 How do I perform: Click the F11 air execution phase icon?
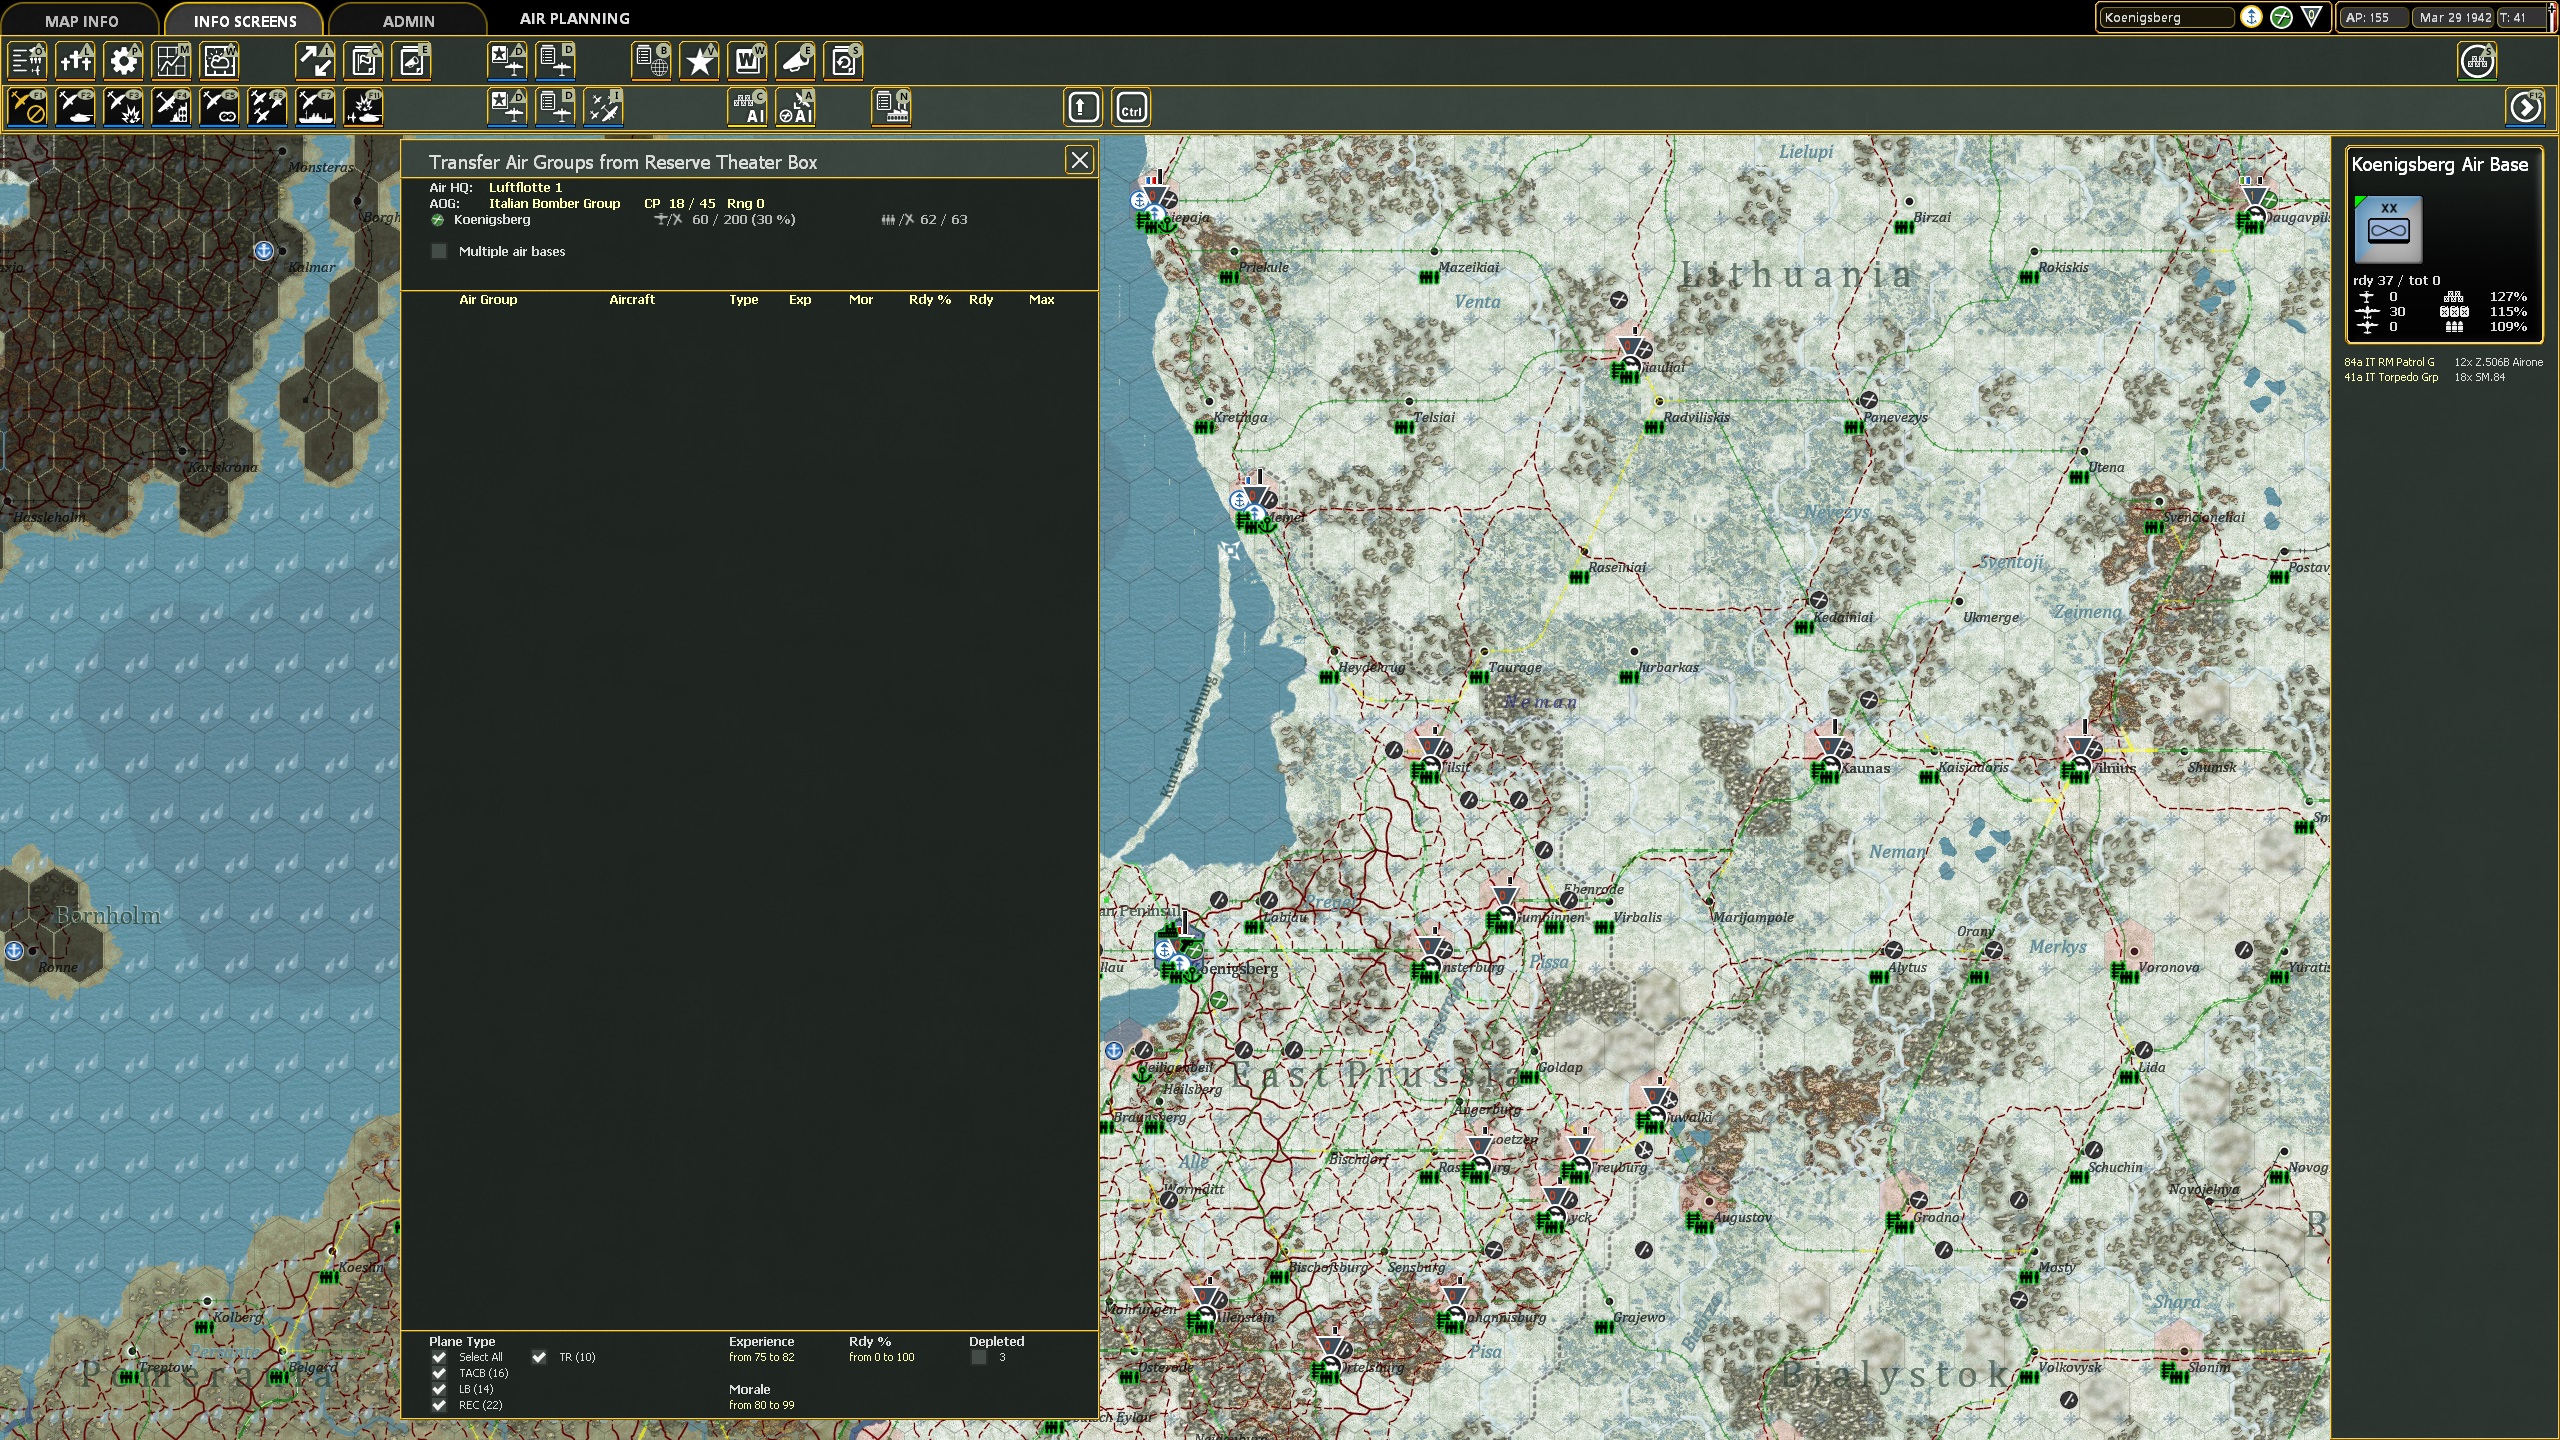(364, 108)
